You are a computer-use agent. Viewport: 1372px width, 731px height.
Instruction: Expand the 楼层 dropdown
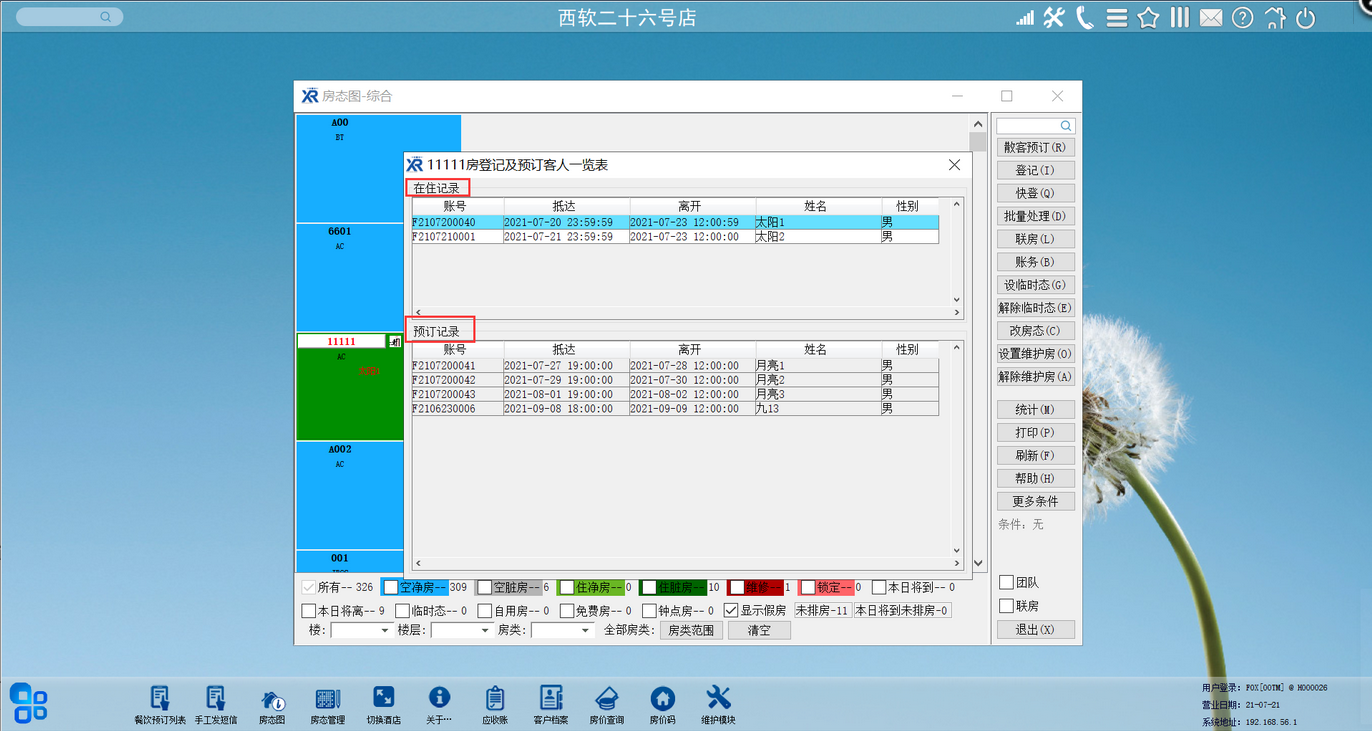coord(486,631)
